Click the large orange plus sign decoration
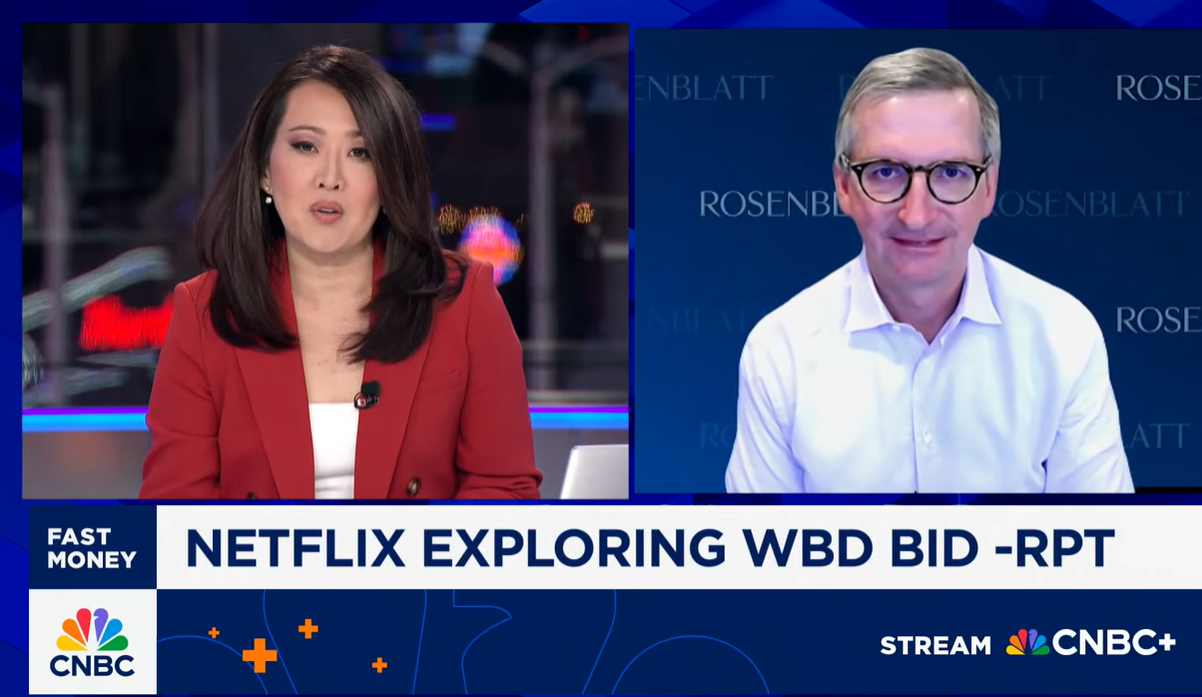The height and width of the screenshot is (697, 1202). (x=259, y=656)
